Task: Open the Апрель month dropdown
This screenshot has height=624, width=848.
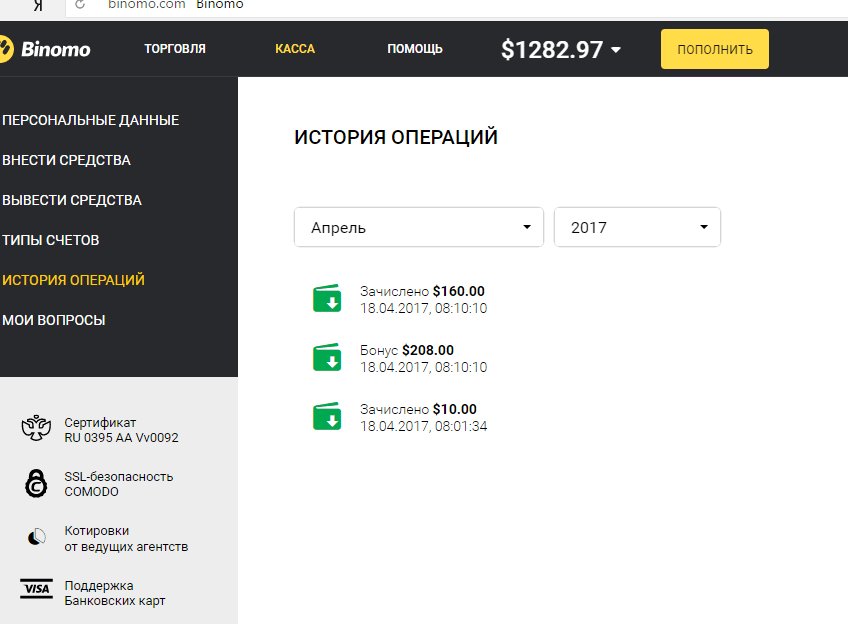Action: click(x=418, y=227)
